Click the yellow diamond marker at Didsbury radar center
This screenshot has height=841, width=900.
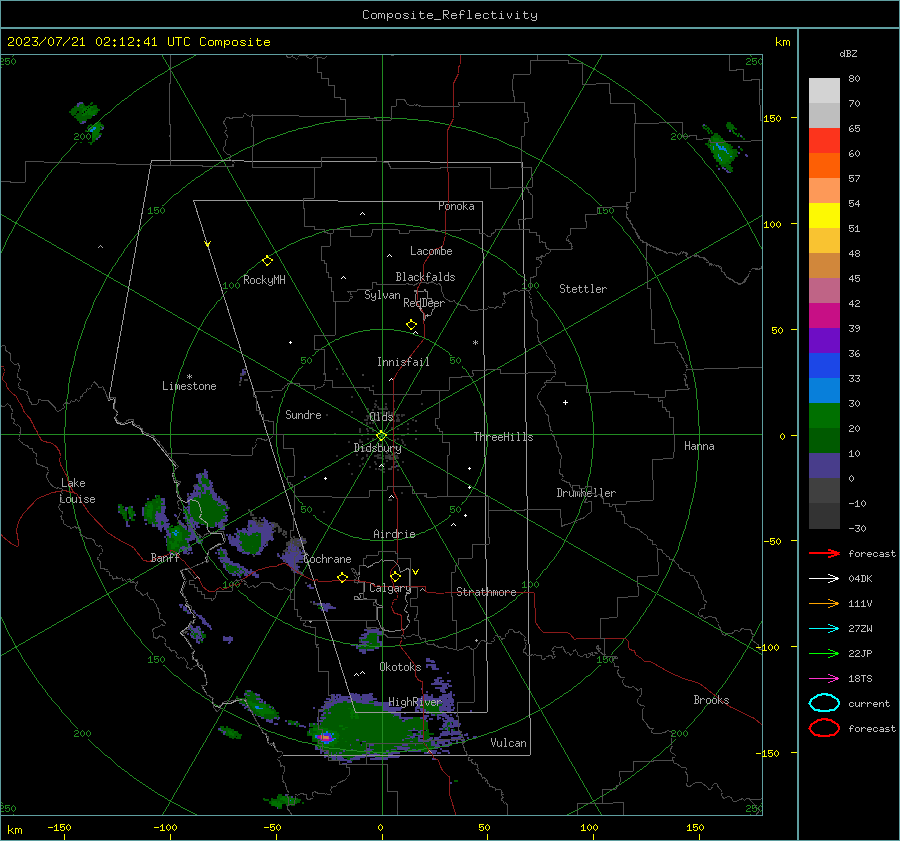click(x=381, y=436)
